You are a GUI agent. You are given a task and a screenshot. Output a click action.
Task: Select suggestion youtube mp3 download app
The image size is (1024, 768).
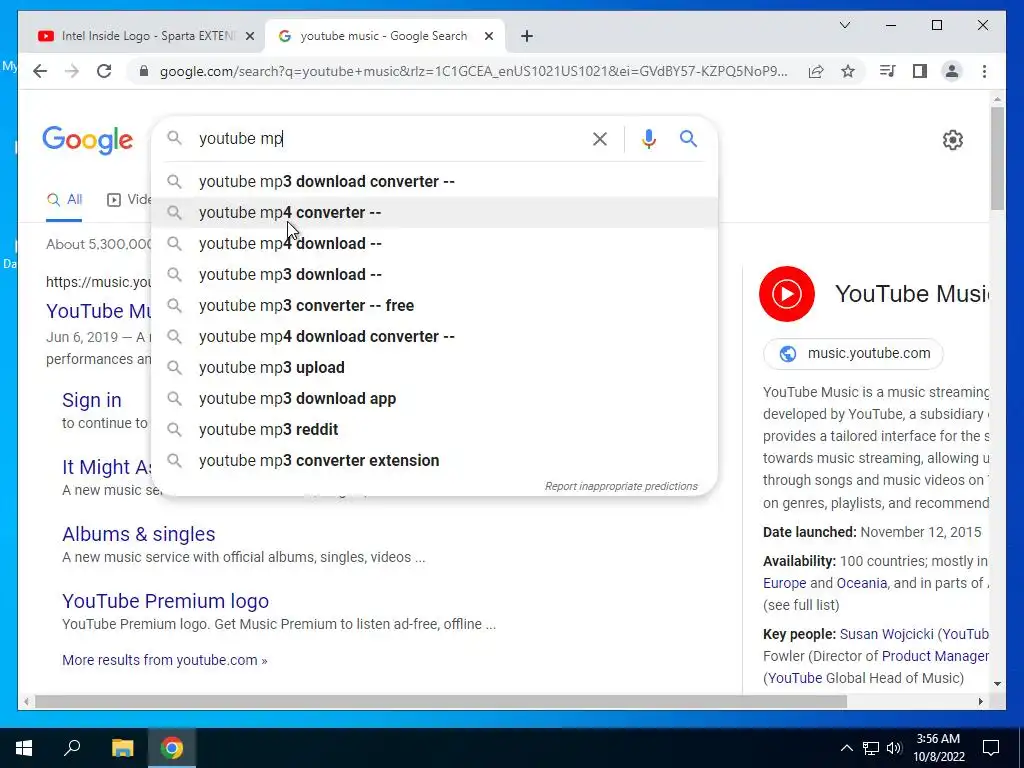point(434,398)
